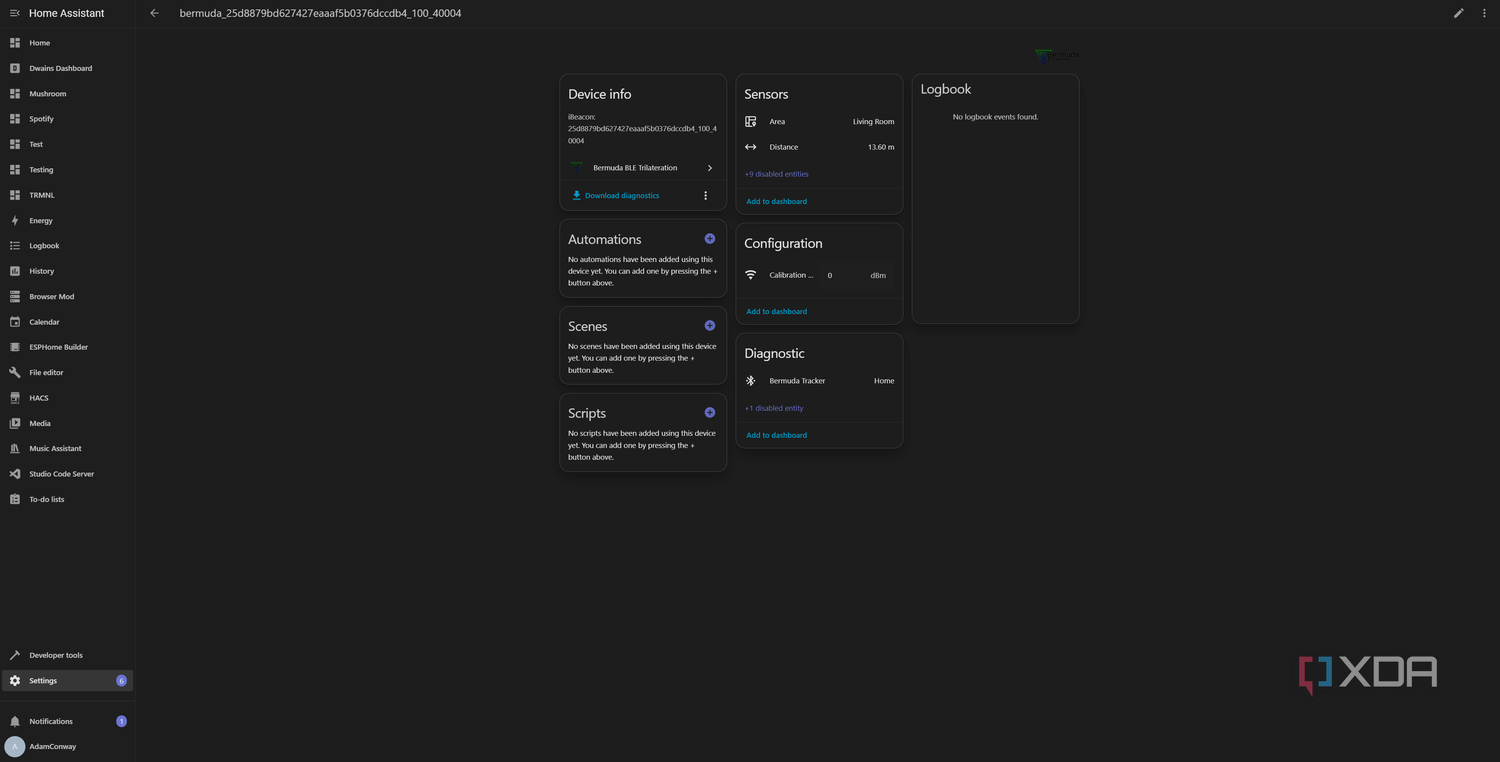Open the three-dot menu beside Download diagnostics
This screenshot has width=1500, height=762.
pyautogui.click(x=705, y=196)
